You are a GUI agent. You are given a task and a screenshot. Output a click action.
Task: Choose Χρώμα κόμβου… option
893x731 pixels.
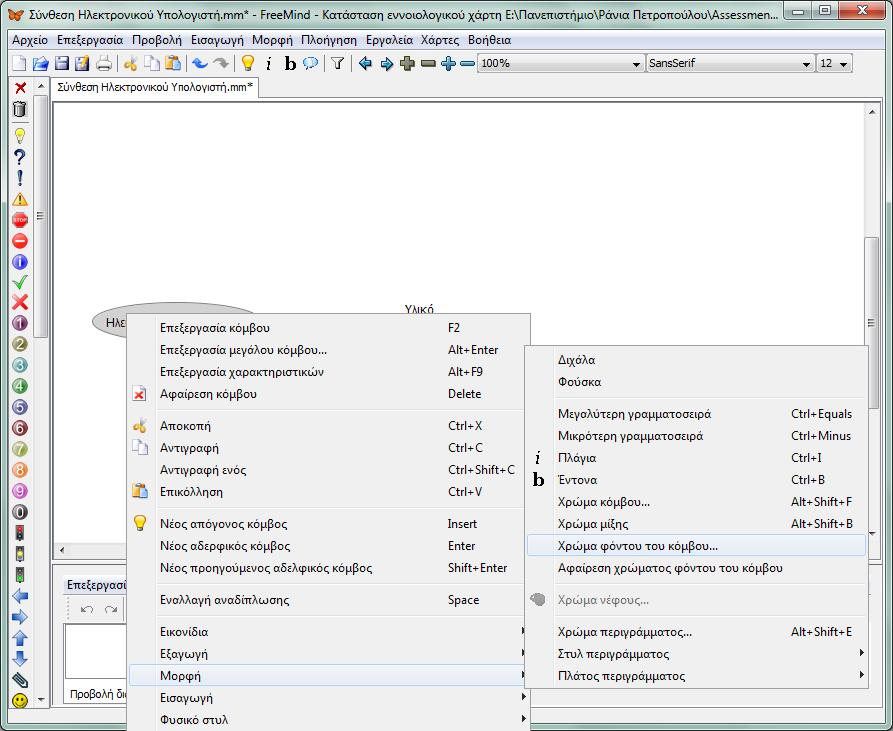(696, 502)
